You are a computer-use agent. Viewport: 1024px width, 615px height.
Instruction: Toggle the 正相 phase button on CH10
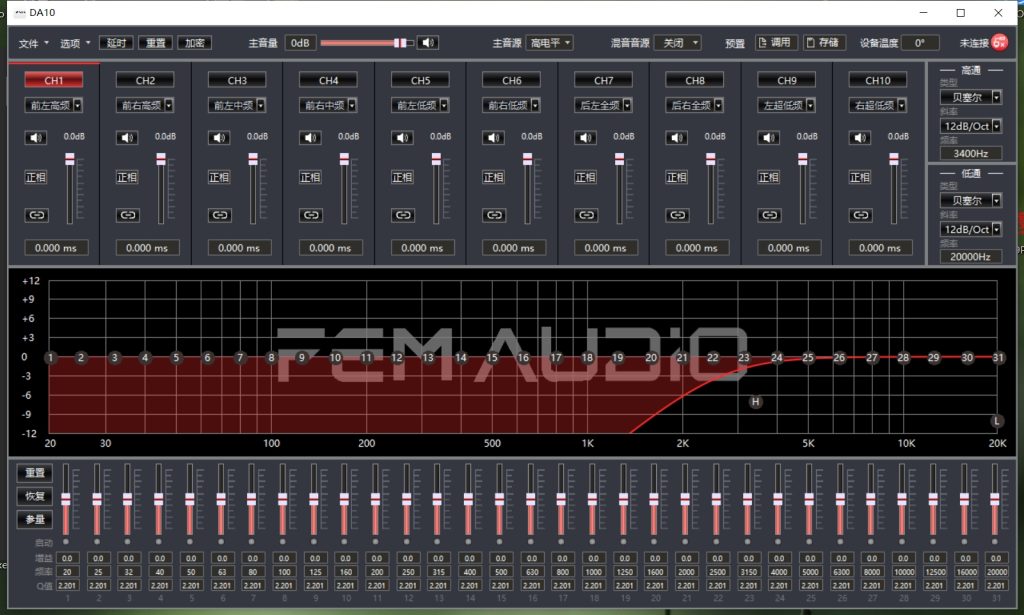(x=861, y=177)
